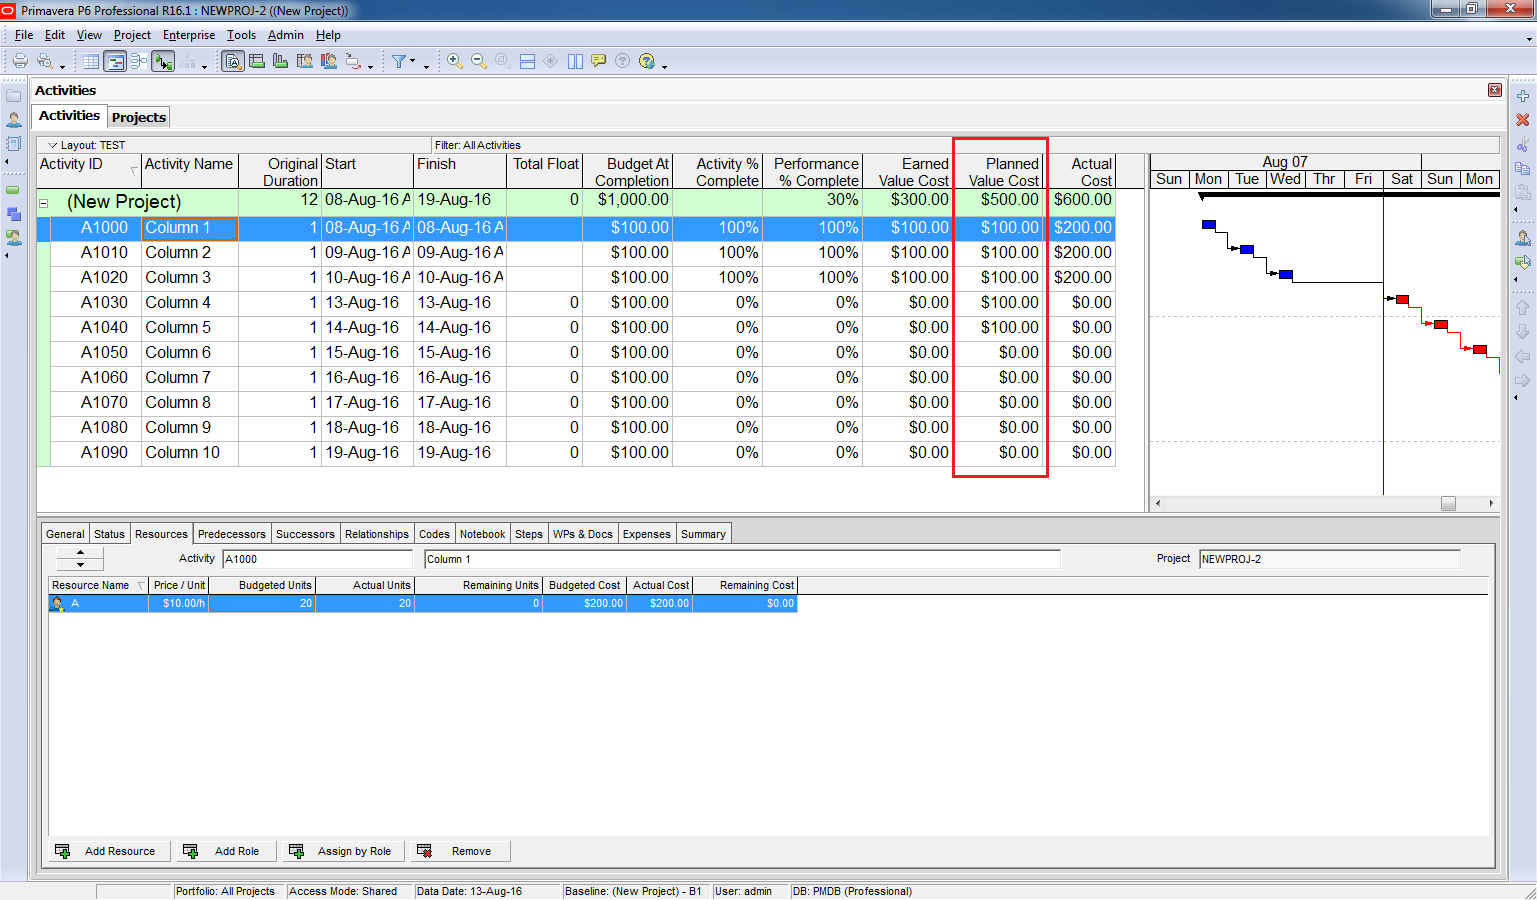Click the Assign by Role button

tap(343, 851)
